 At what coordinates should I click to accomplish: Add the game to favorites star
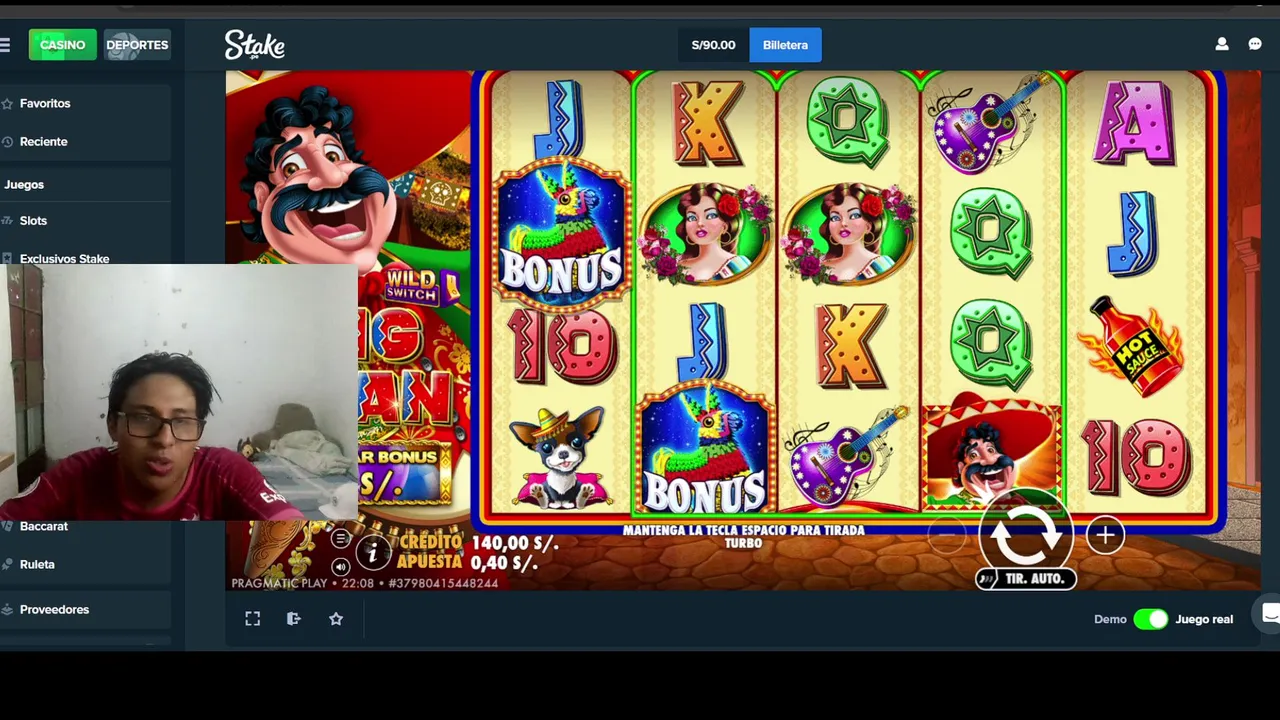(336, 619)
